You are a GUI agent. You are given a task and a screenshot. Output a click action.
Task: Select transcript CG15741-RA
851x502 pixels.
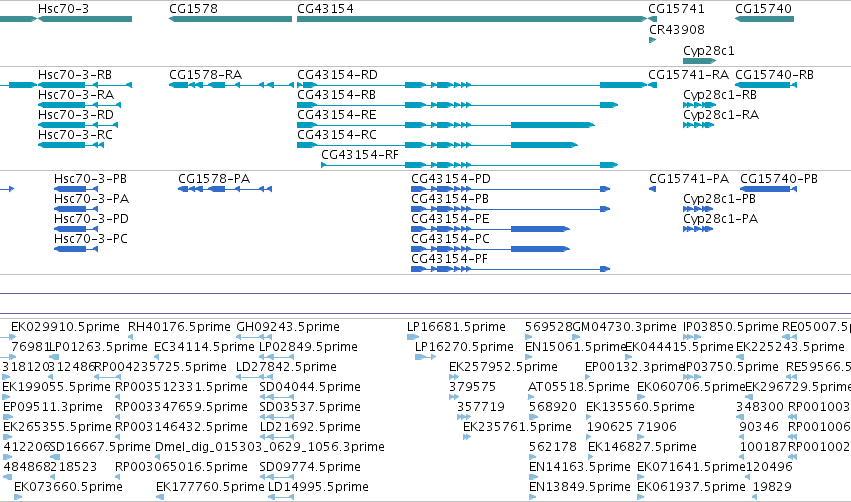click(689, 75)
